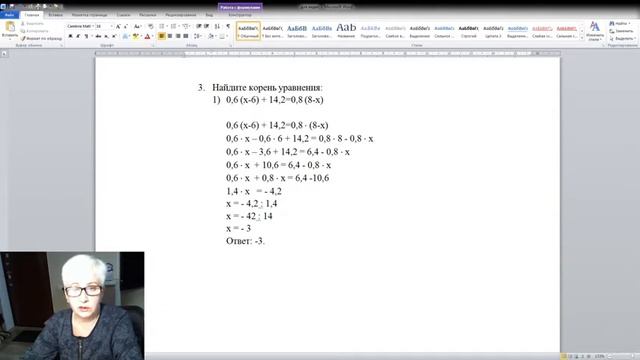
Task: Decrease font size with shrink font icon
Action: [x=126, y=26]
